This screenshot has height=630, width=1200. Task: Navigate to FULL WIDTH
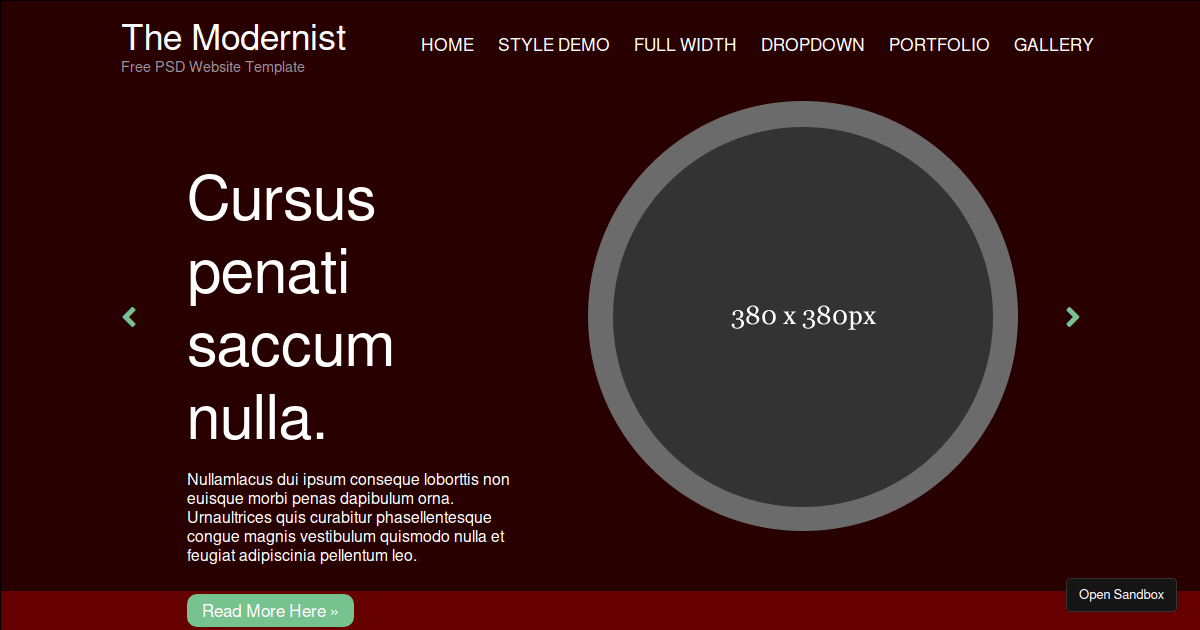tap(685, 45)
